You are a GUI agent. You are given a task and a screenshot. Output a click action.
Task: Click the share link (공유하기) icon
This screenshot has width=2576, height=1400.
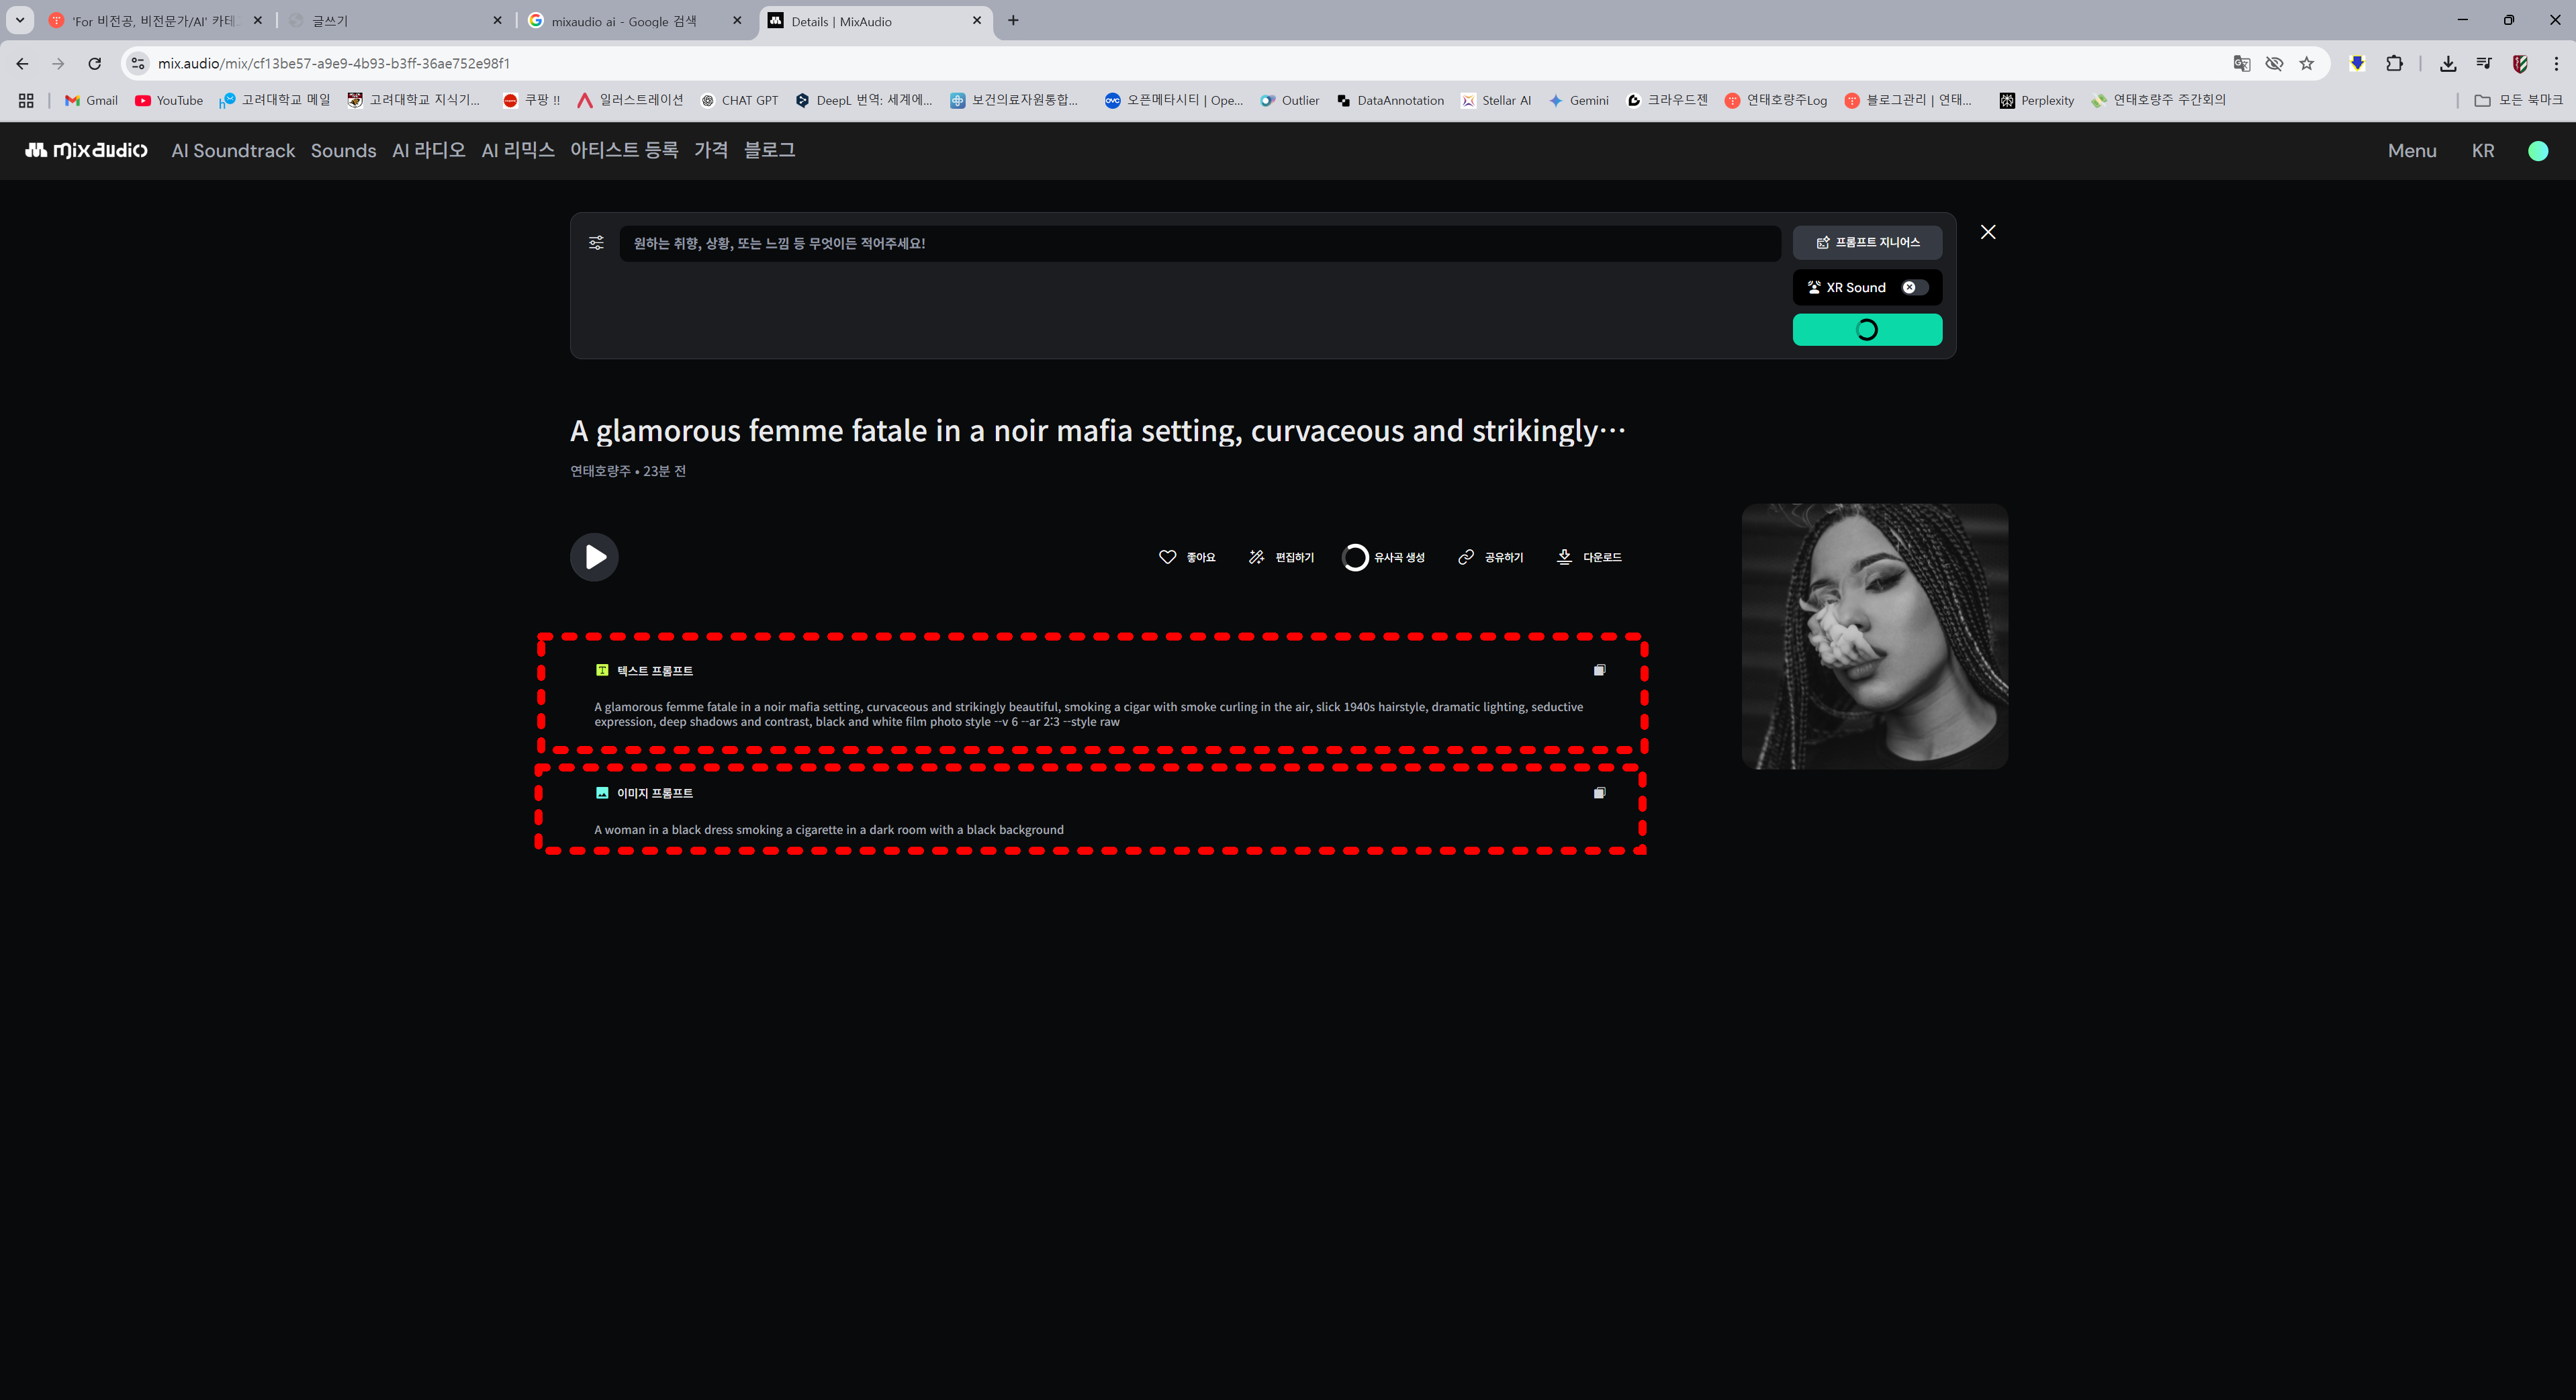pyautogui.click(x=1466, y=557)
